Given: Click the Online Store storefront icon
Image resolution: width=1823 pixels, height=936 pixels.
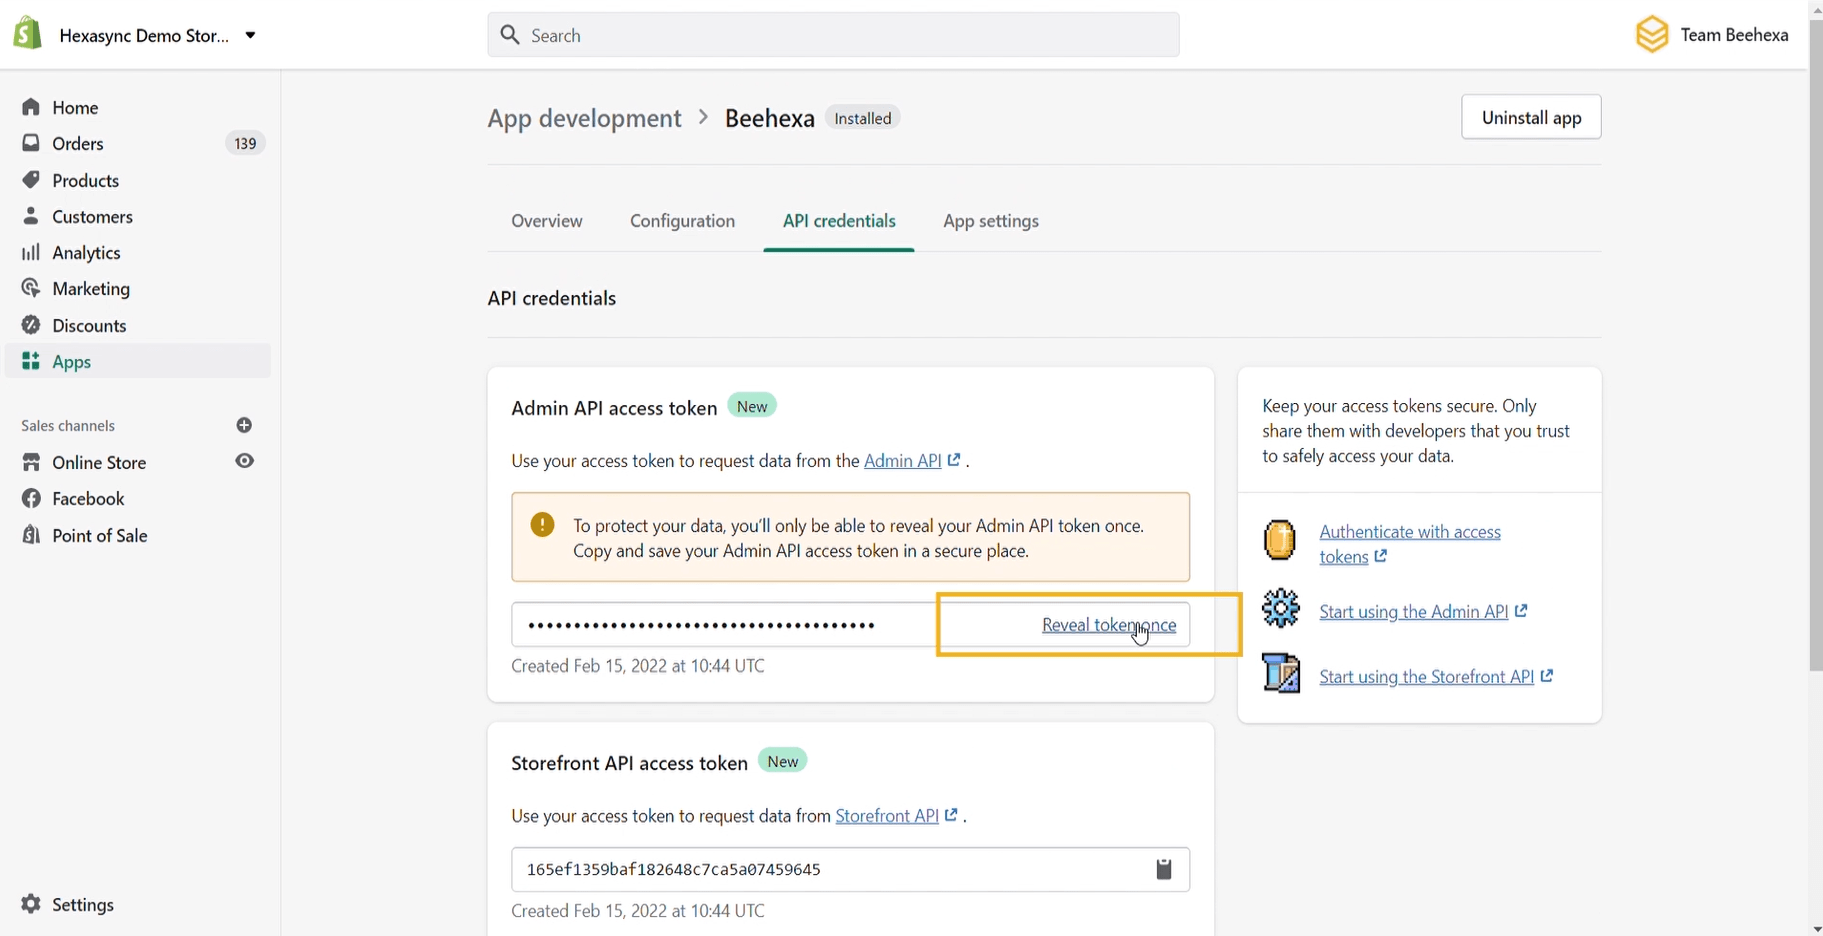Looking at the screenshot, I should coord(31,462).
